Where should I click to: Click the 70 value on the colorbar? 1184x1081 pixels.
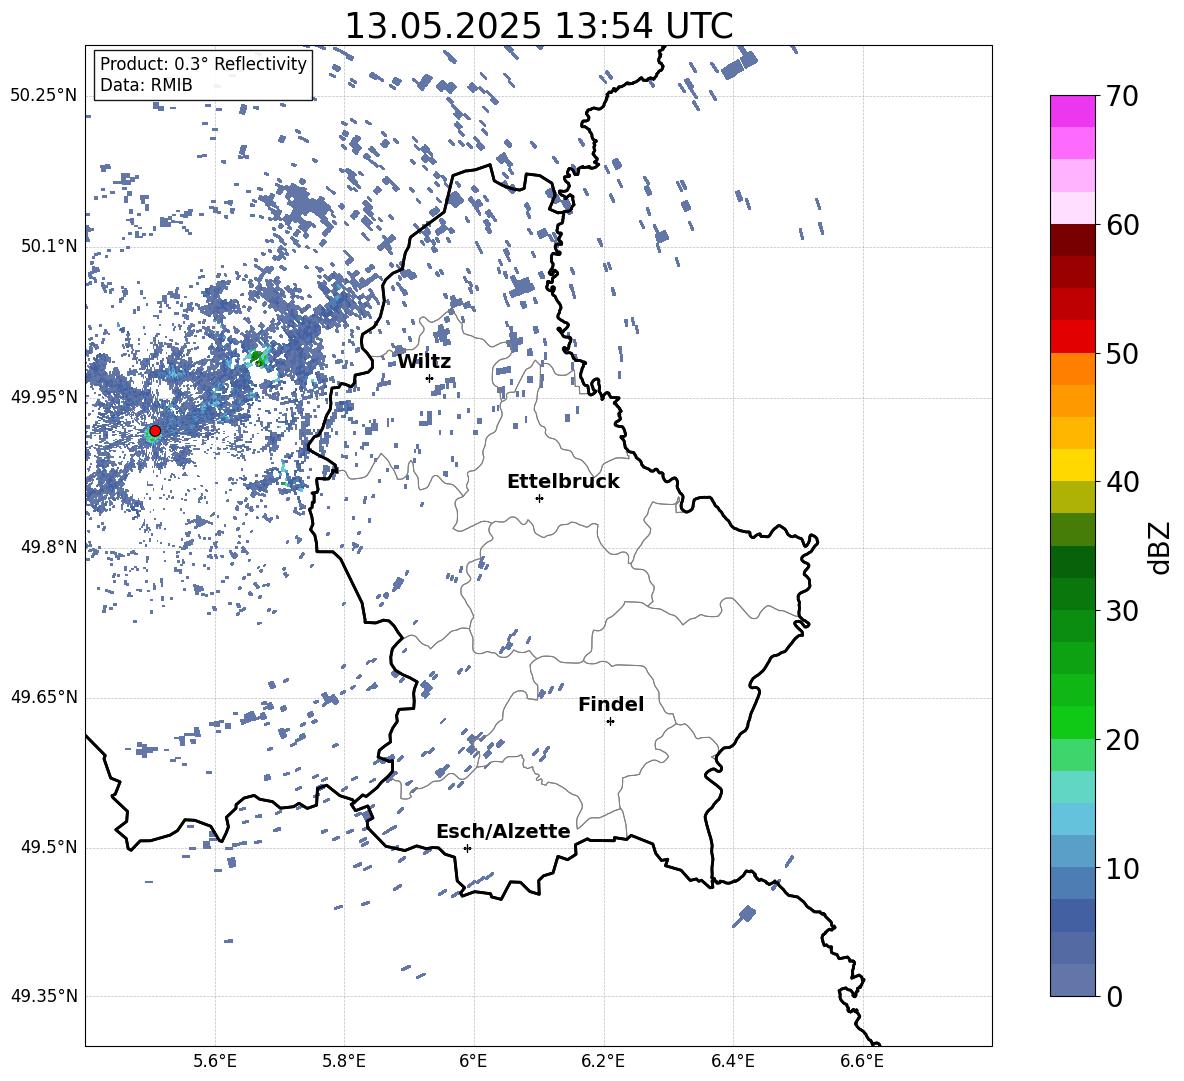click(1121, 96)
